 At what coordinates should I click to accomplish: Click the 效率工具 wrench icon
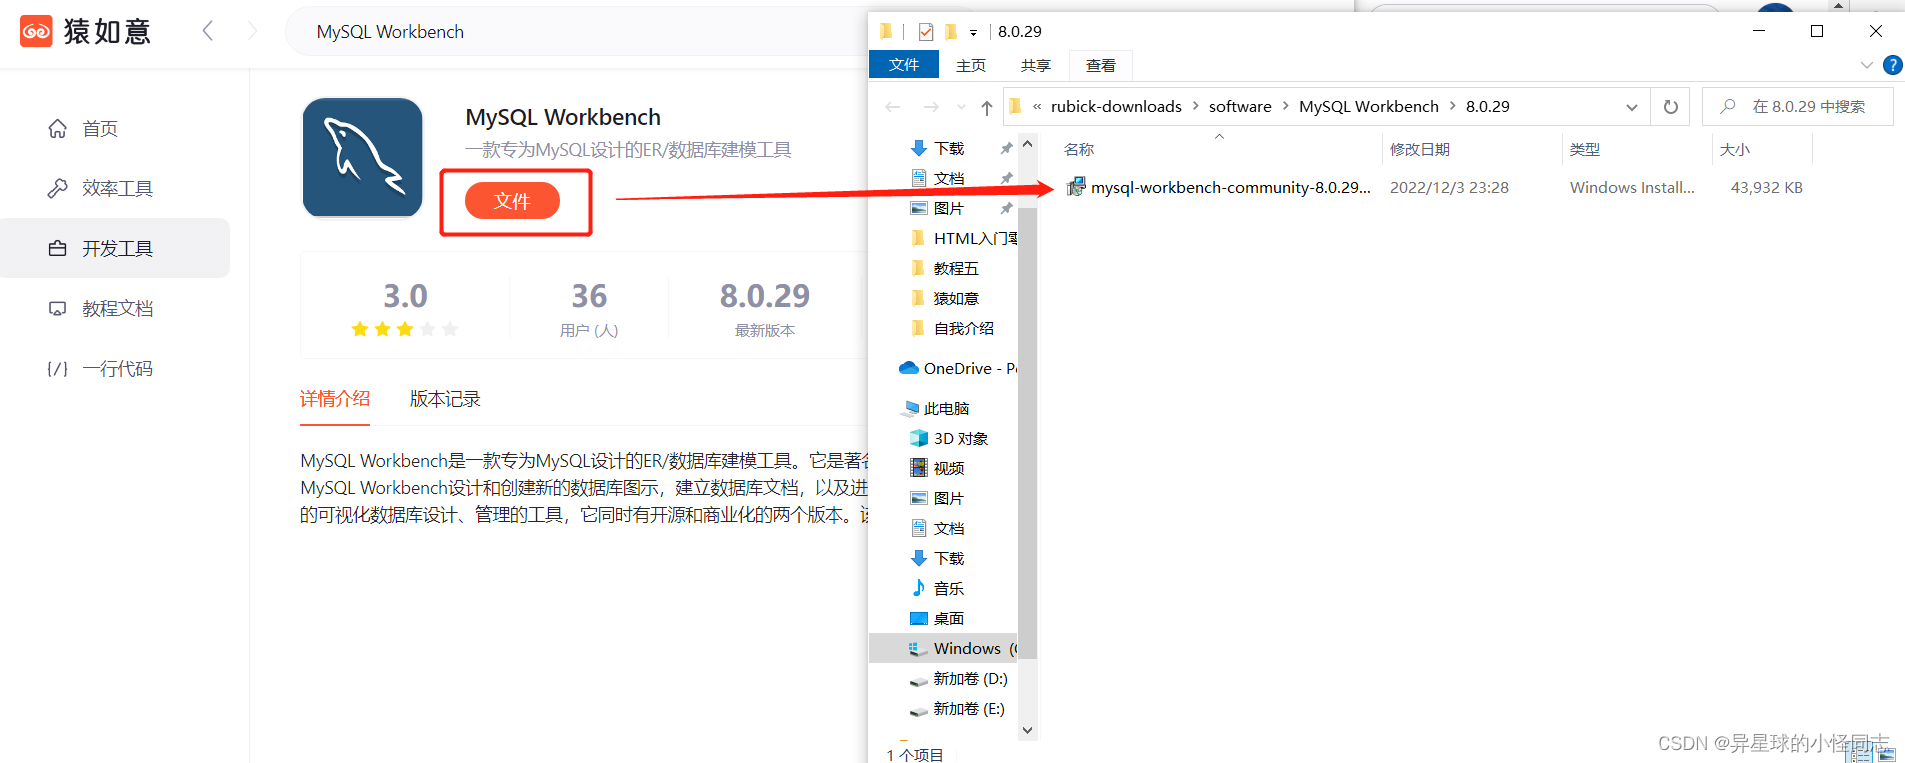pyautogui.click(x=58, y=188)
